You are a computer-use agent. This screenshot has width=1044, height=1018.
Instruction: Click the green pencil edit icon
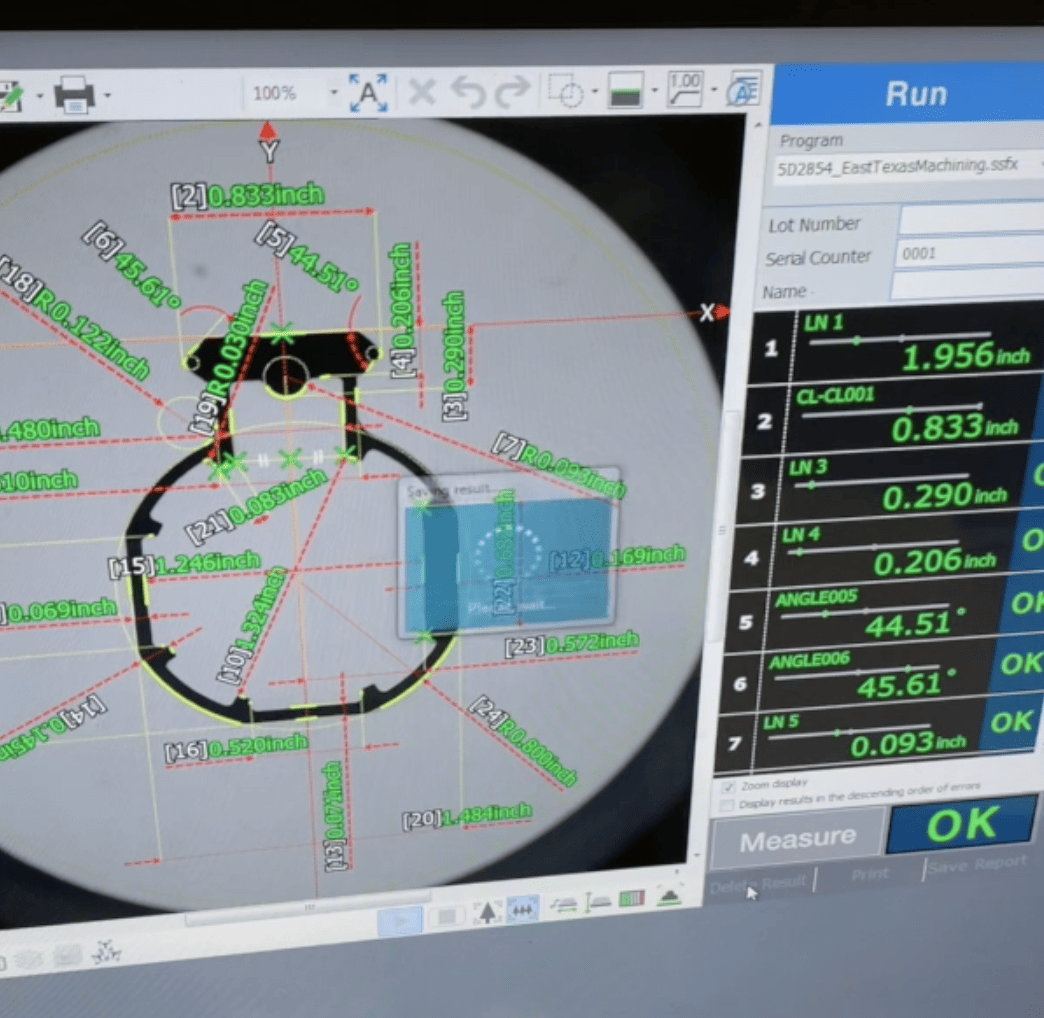(11, 97)
